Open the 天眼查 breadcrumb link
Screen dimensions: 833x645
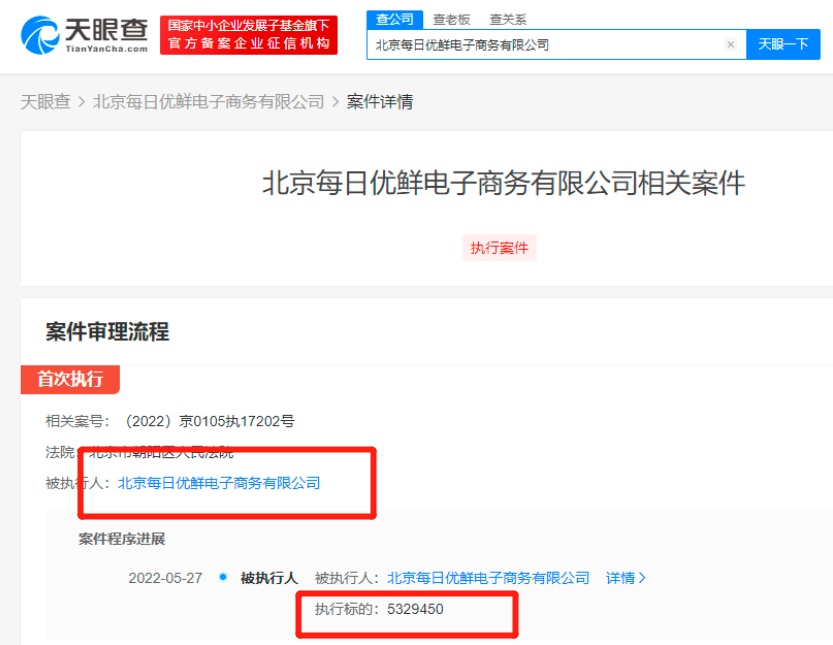tap(46, 101)
